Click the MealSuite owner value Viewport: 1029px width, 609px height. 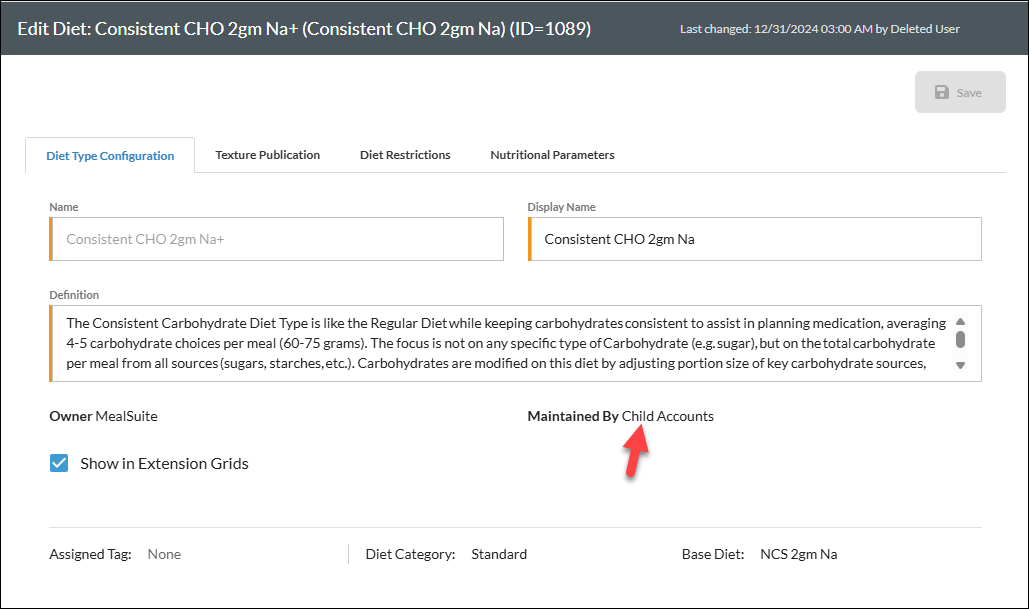[x=127, y=416]
